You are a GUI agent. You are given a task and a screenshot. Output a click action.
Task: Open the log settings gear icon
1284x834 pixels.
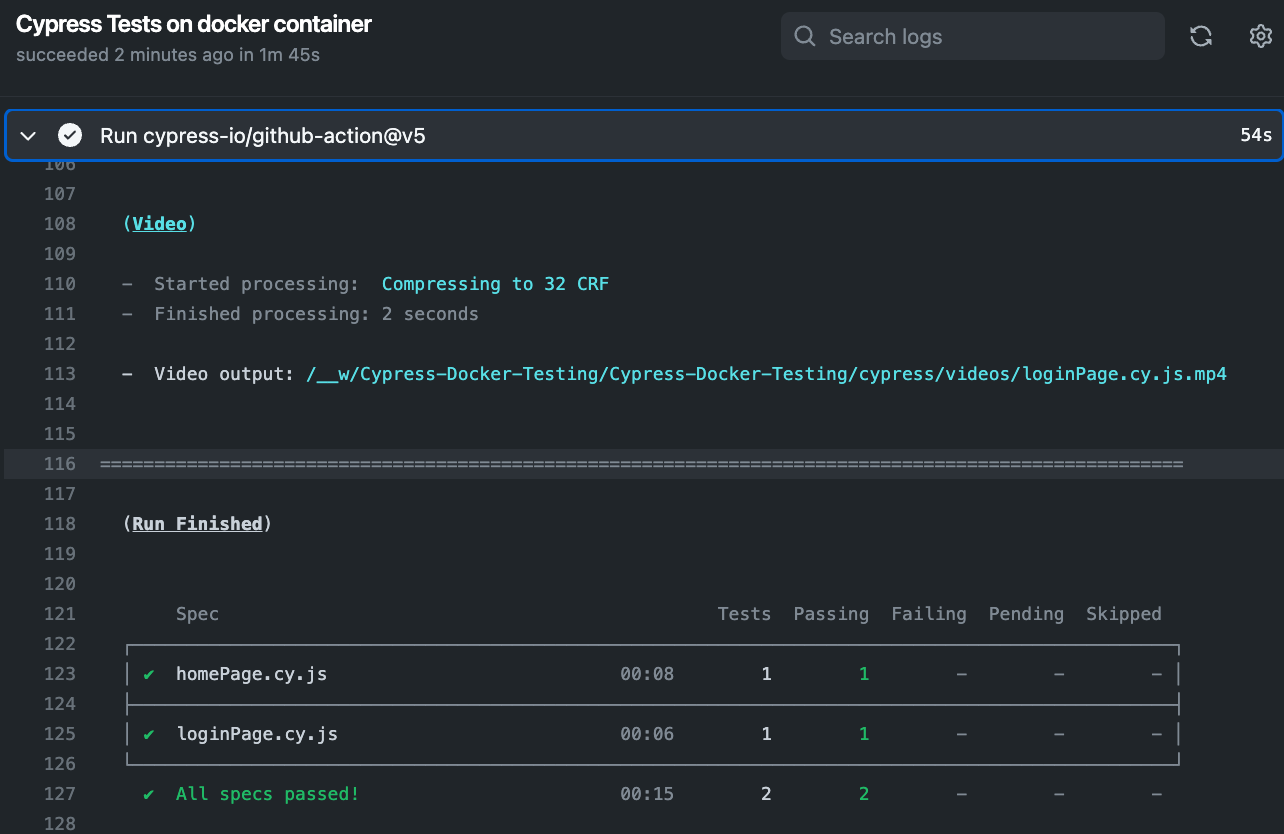[1260, 36]
